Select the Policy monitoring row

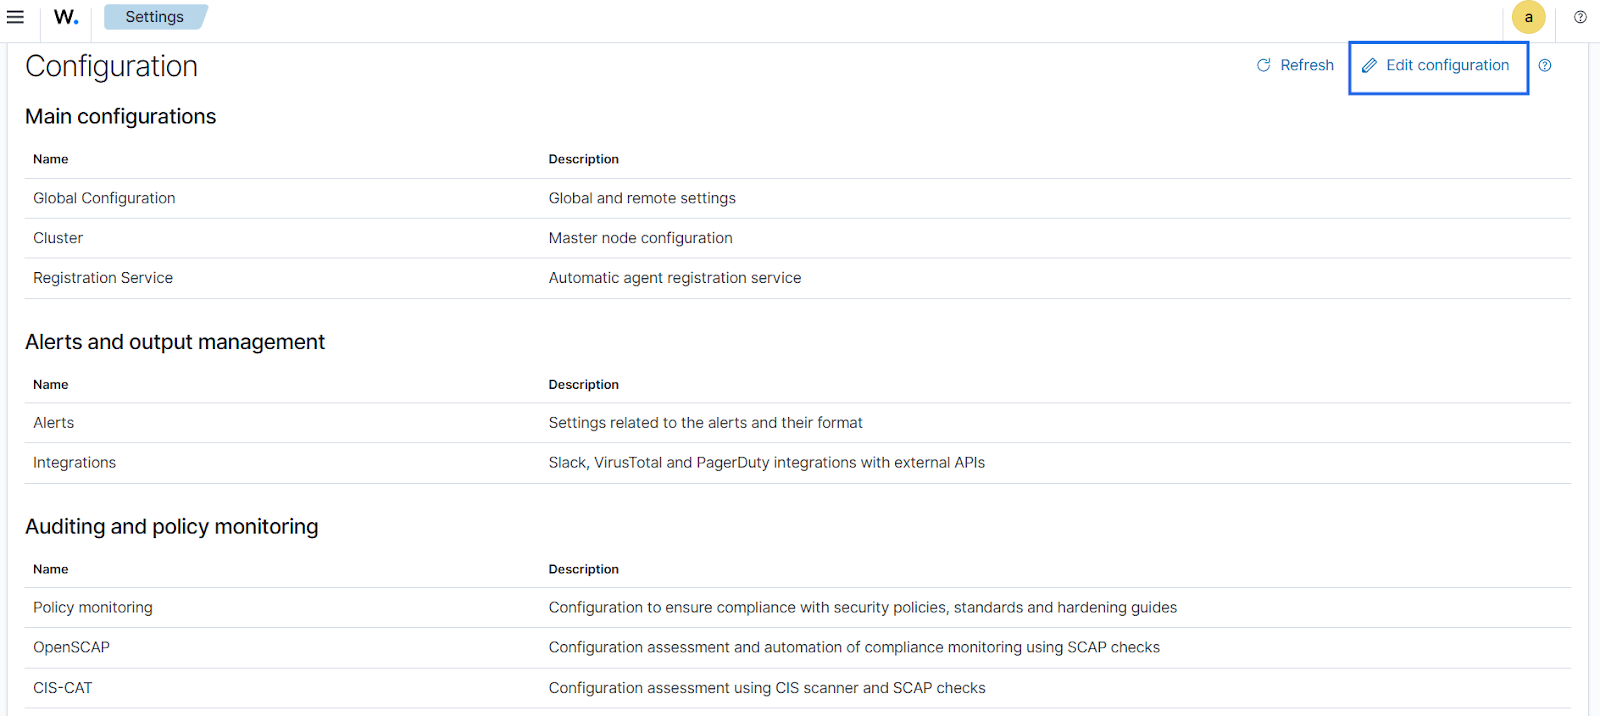click(x=93, y=608)
